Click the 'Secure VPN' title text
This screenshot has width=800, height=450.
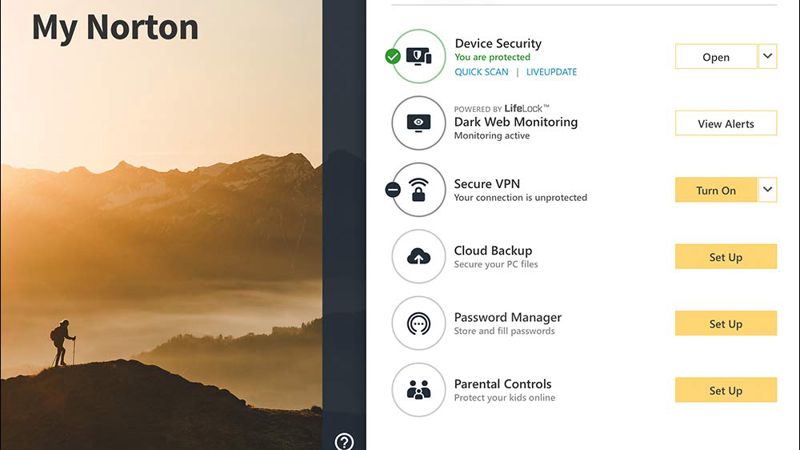coord(487,184)
